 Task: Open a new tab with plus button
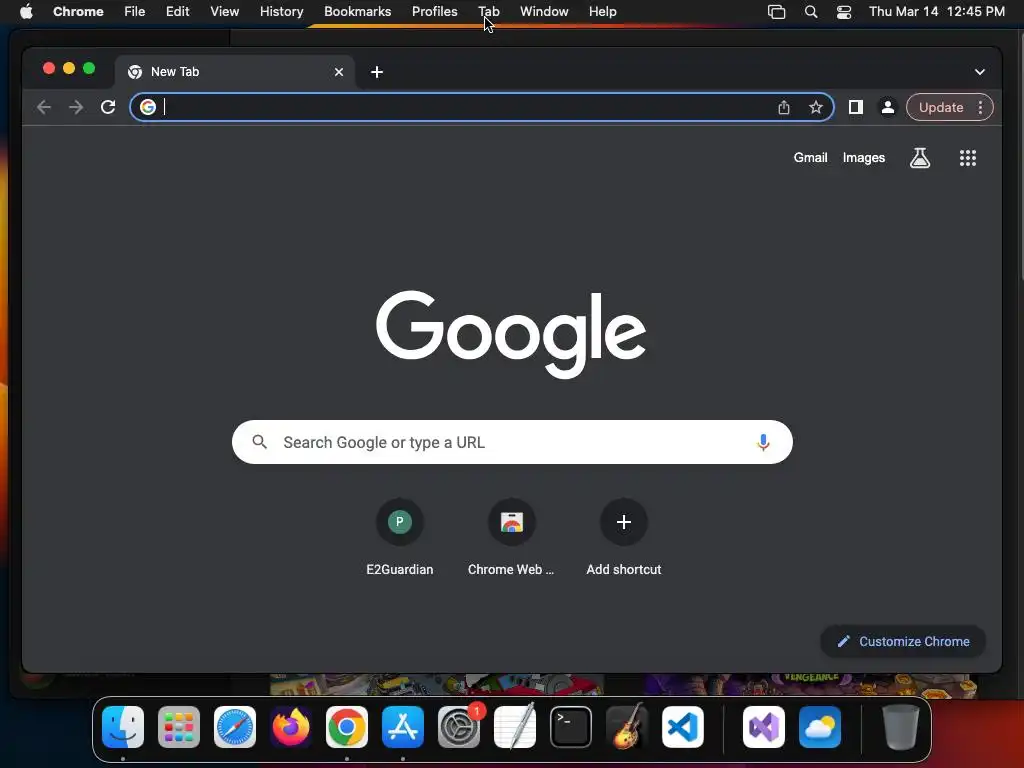(x=377, y=72)
